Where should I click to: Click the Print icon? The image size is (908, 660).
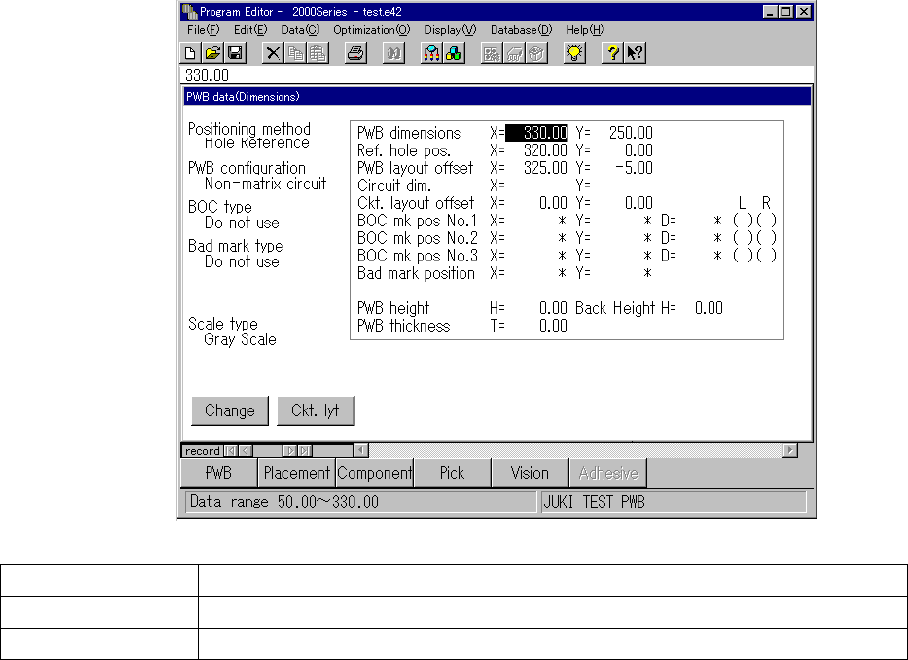click(x=354, y=54)
